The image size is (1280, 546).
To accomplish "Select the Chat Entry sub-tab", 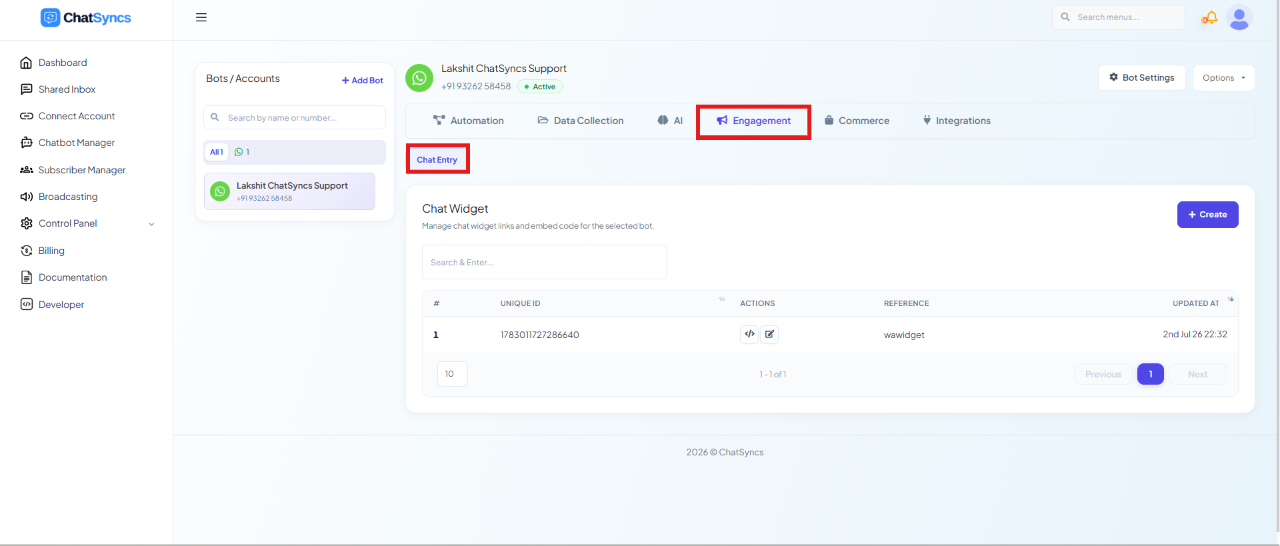I will point(437,160).
